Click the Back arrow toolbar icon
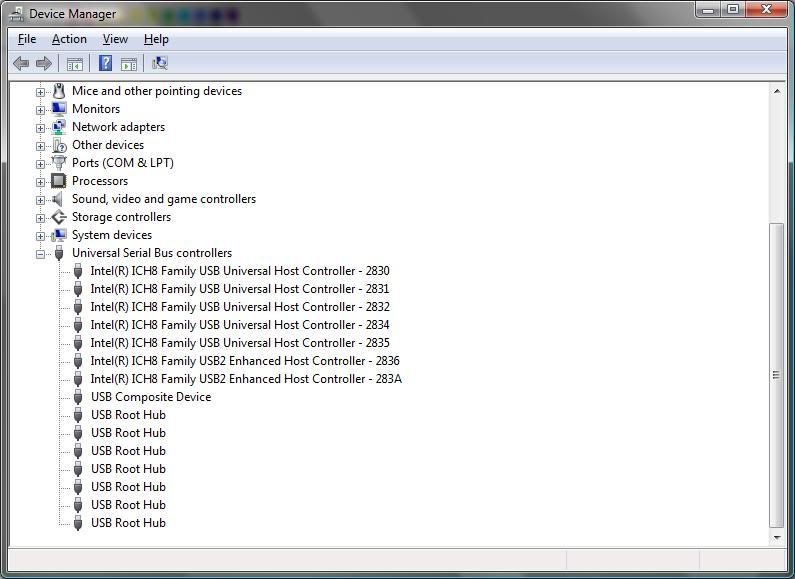 click(x=21, y=63)
